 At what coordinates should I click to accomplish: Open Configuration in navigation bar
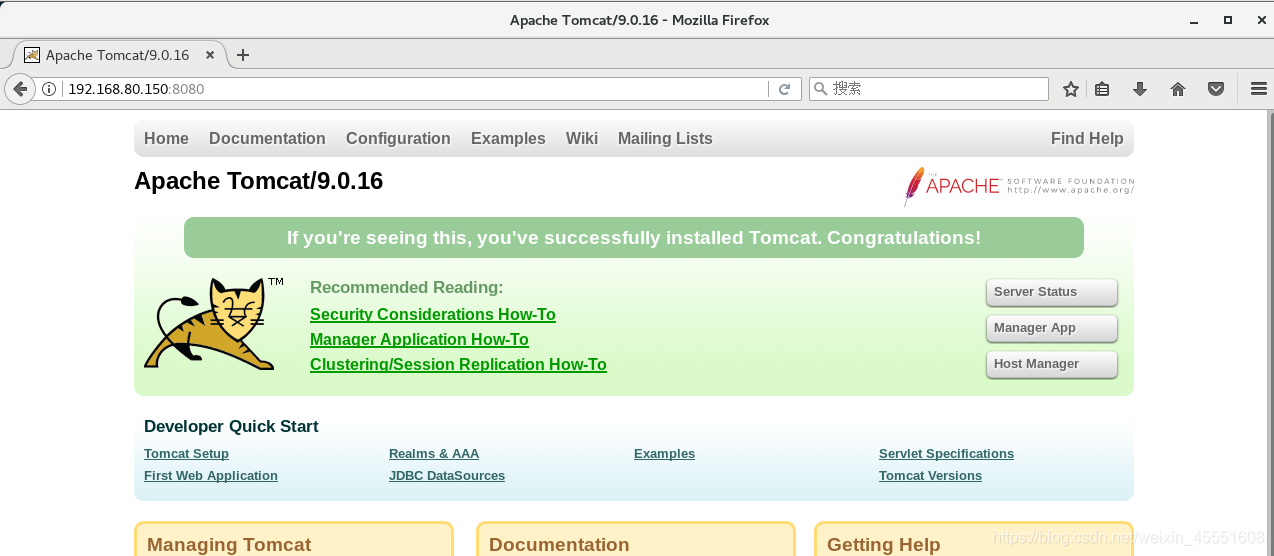point(398,139)
